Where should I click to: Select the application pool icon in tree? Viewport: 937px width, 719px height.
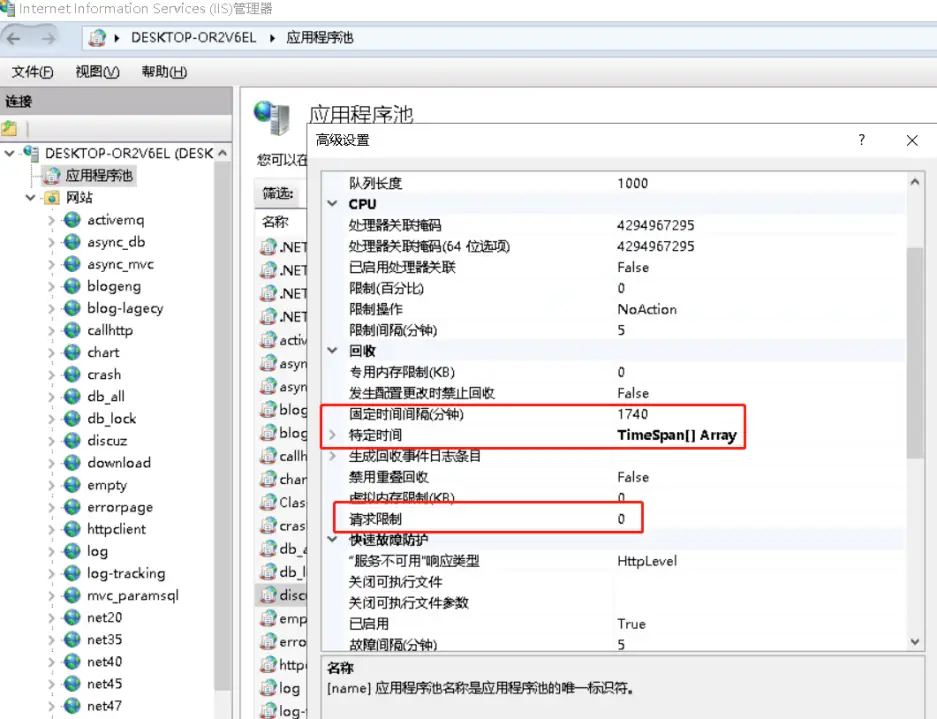52,176
